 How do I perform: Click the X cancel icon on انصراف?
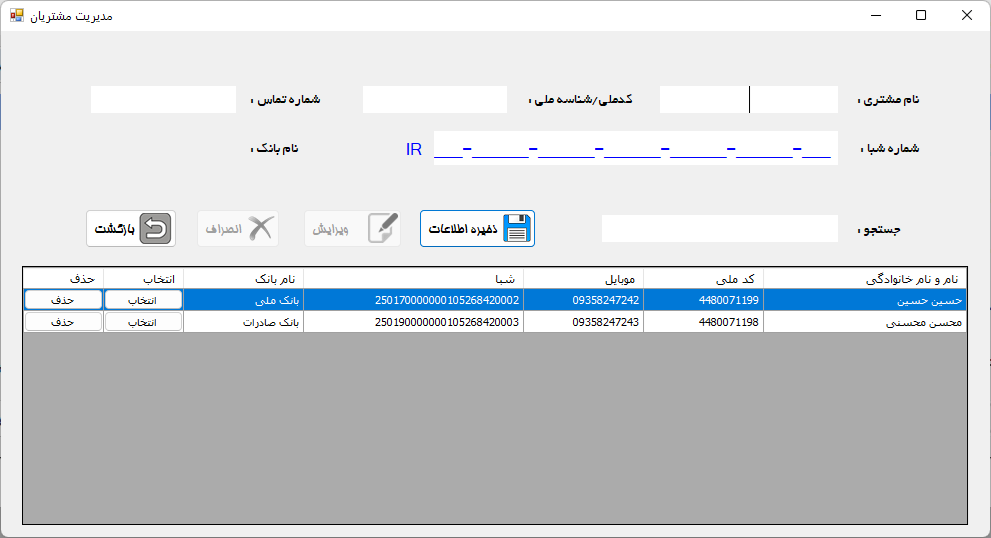coord(260,228)
